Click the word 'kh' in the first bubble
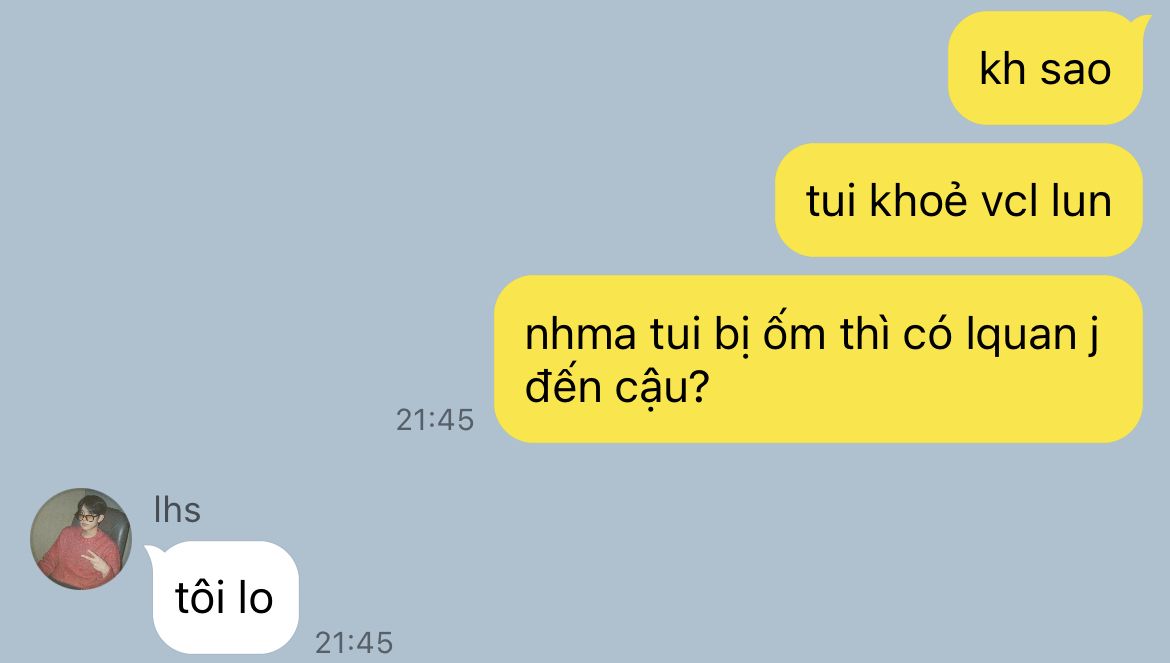Image resolution: width=1170 pixels, height=663 pixels. pos(1002,68)
